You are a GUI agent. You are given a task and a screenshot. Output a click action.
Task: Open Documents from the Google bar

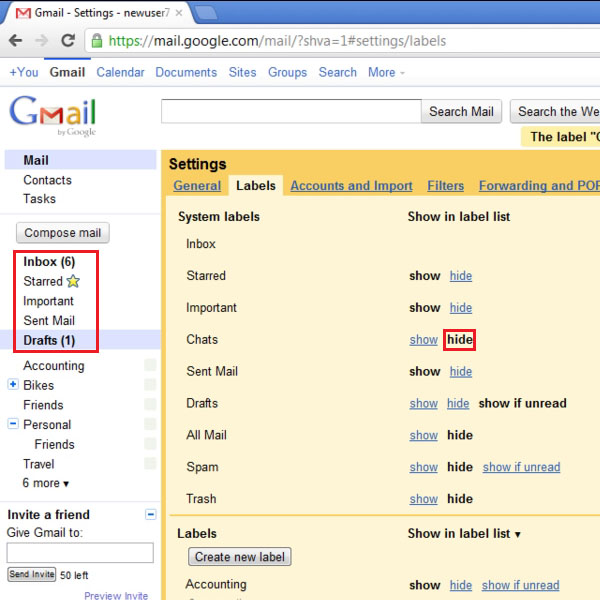click(186, 72)
